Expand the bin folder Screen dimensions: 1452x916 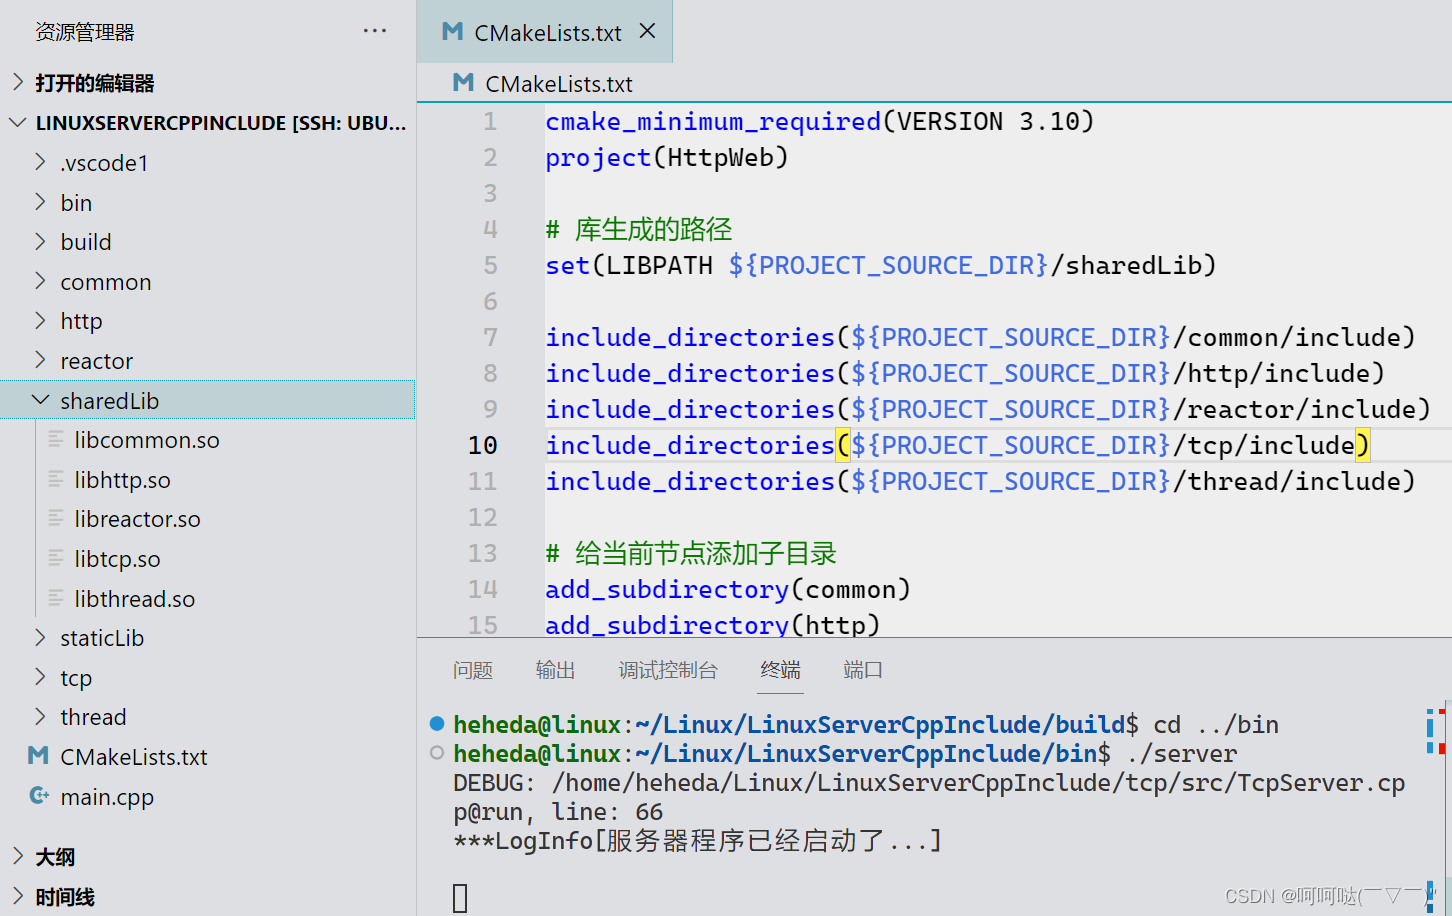click(x=41, y=202)
